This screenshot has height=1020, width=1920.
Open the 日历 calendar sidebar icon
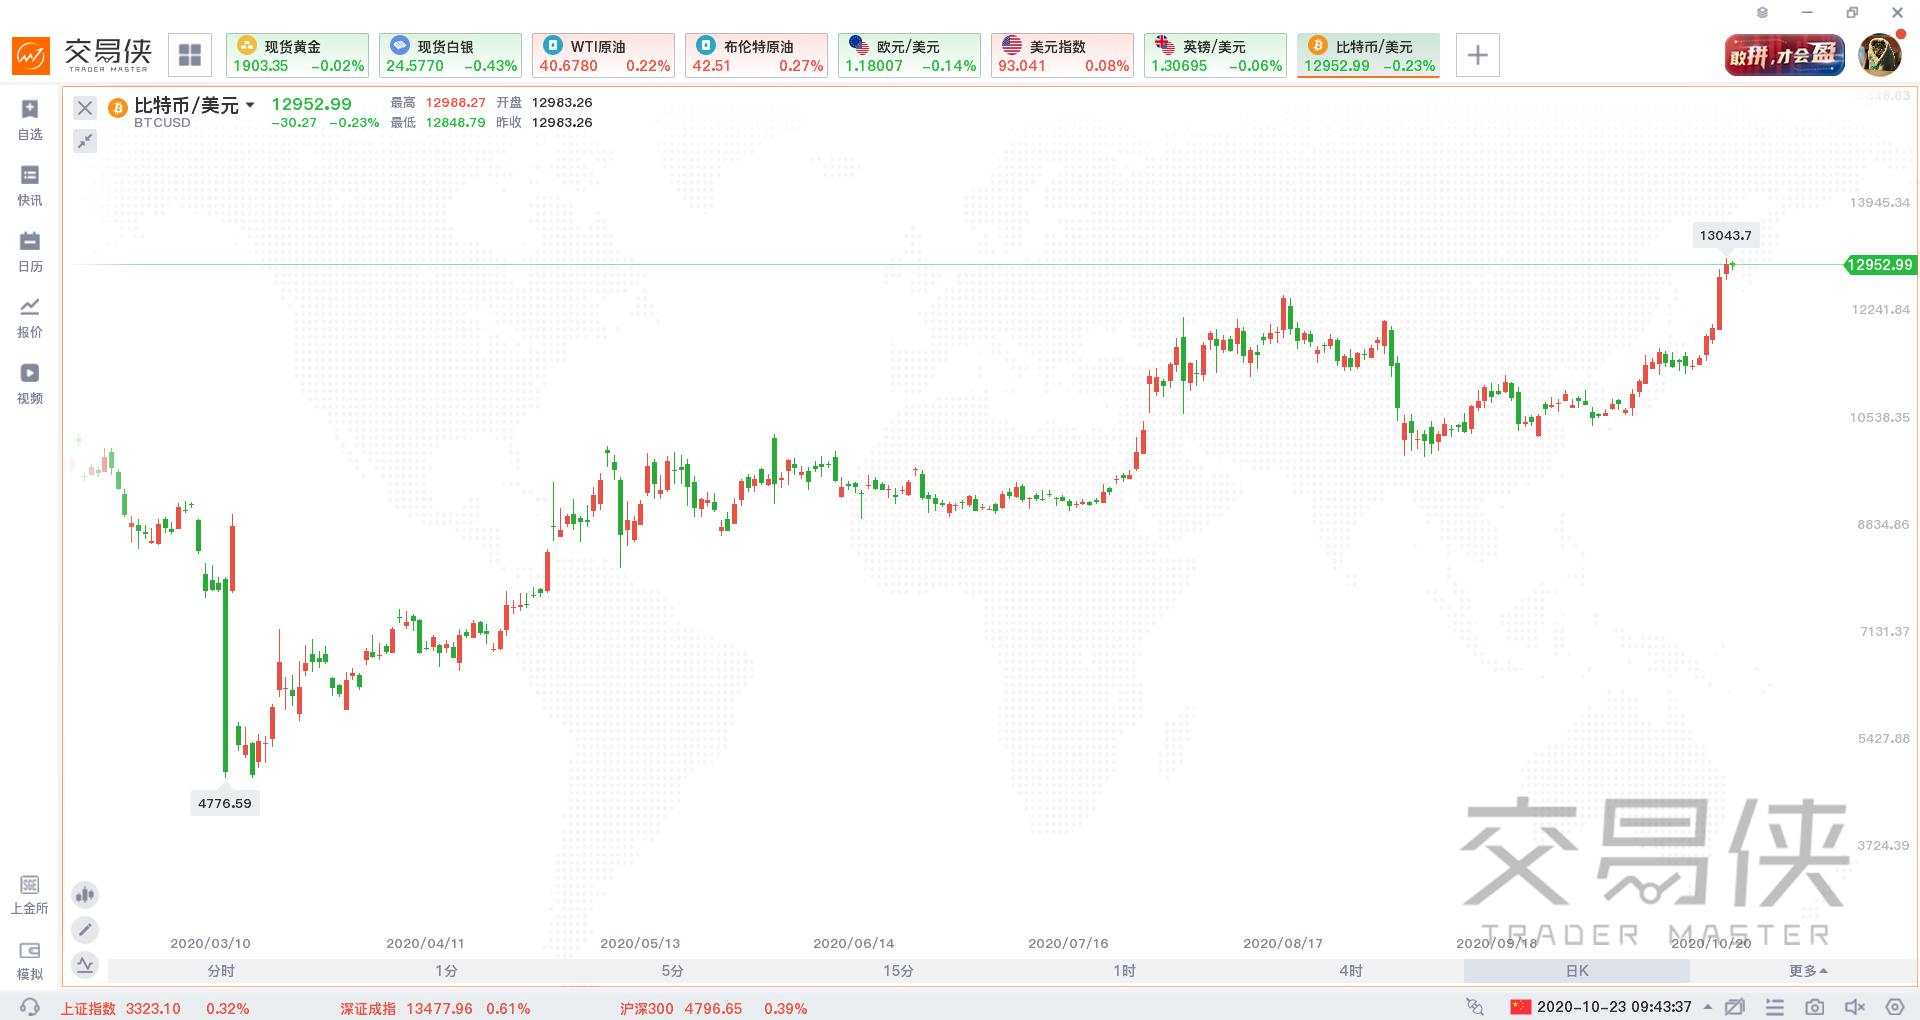30,251
